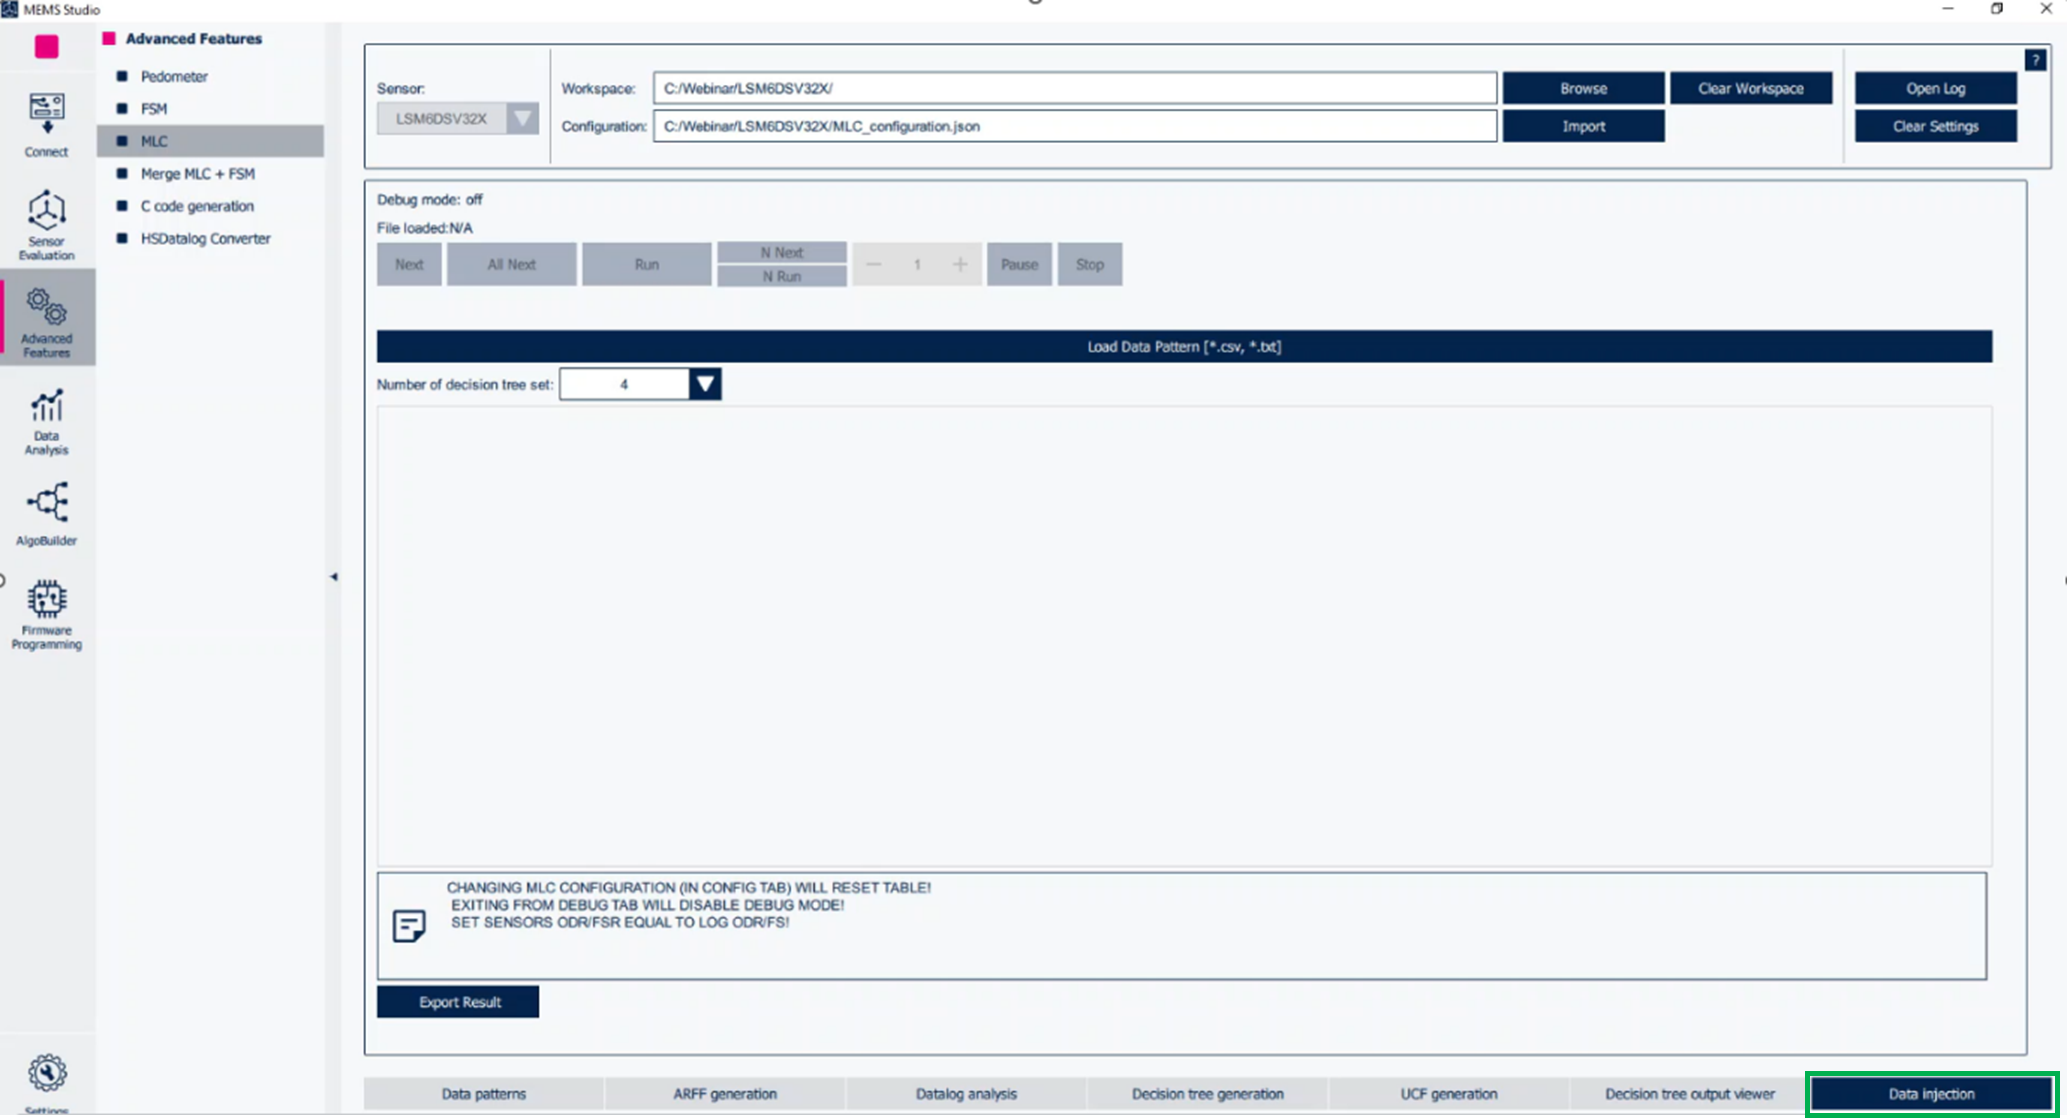This screenshot has width=2067, height=1118.
Task: Export results with the Export Result button
Action: (457, 1001)
